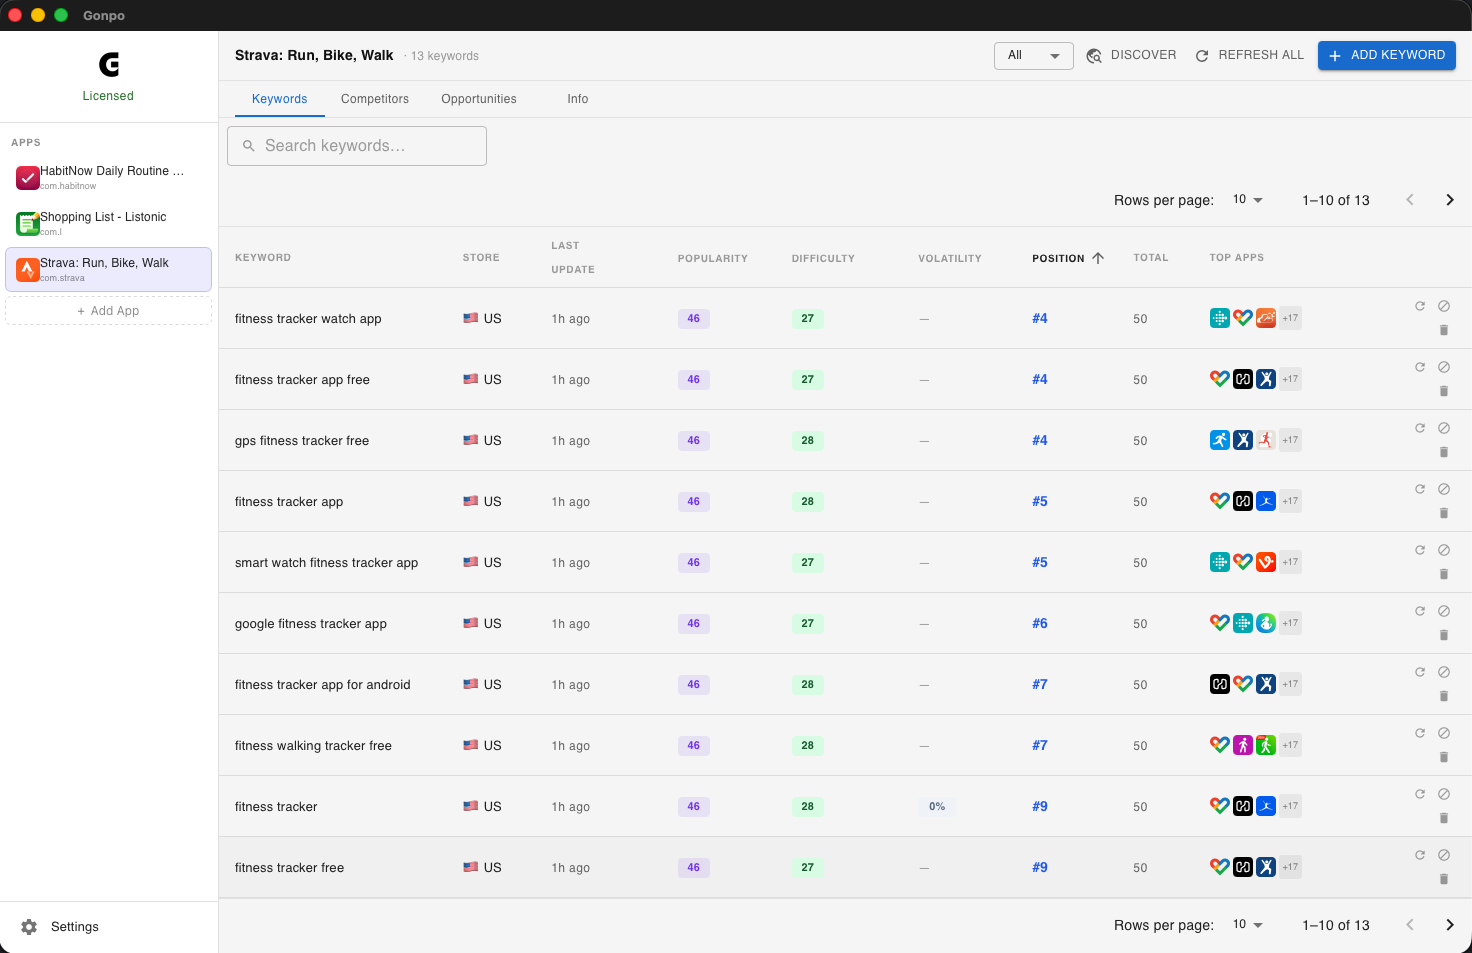The image size is (1472, 953).
Task: Open the Settings gear in the sidebar
Action: point(29,927)
